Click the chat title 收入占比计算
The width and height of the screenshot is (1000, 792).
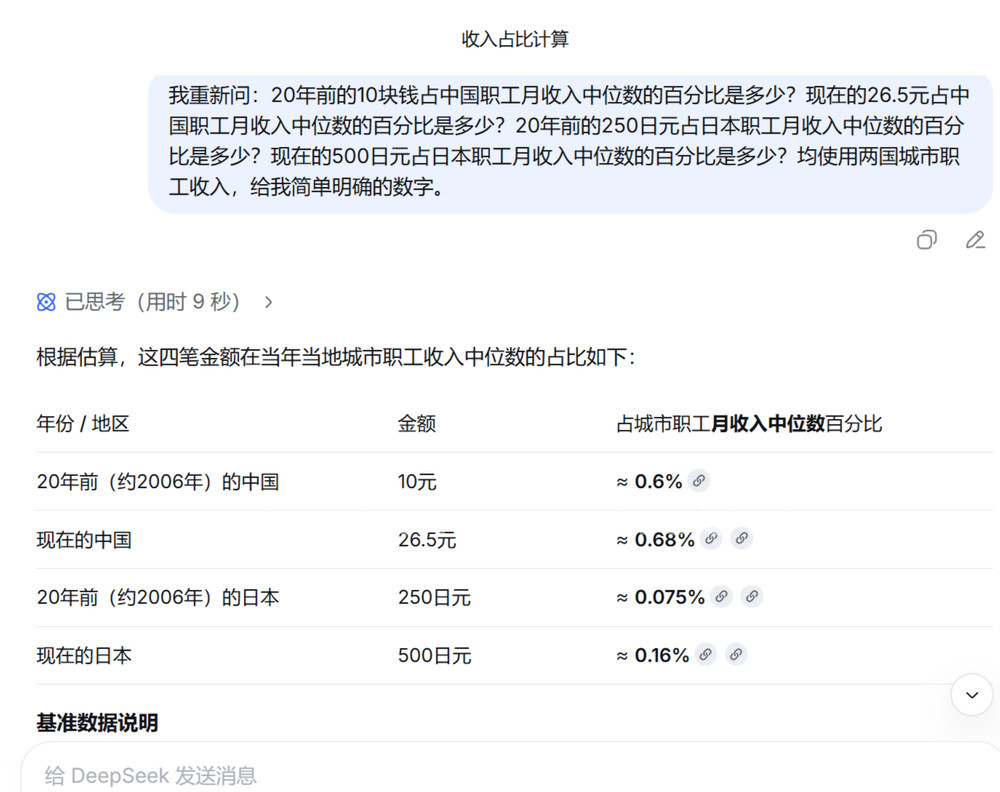click(x=515, y=40)
